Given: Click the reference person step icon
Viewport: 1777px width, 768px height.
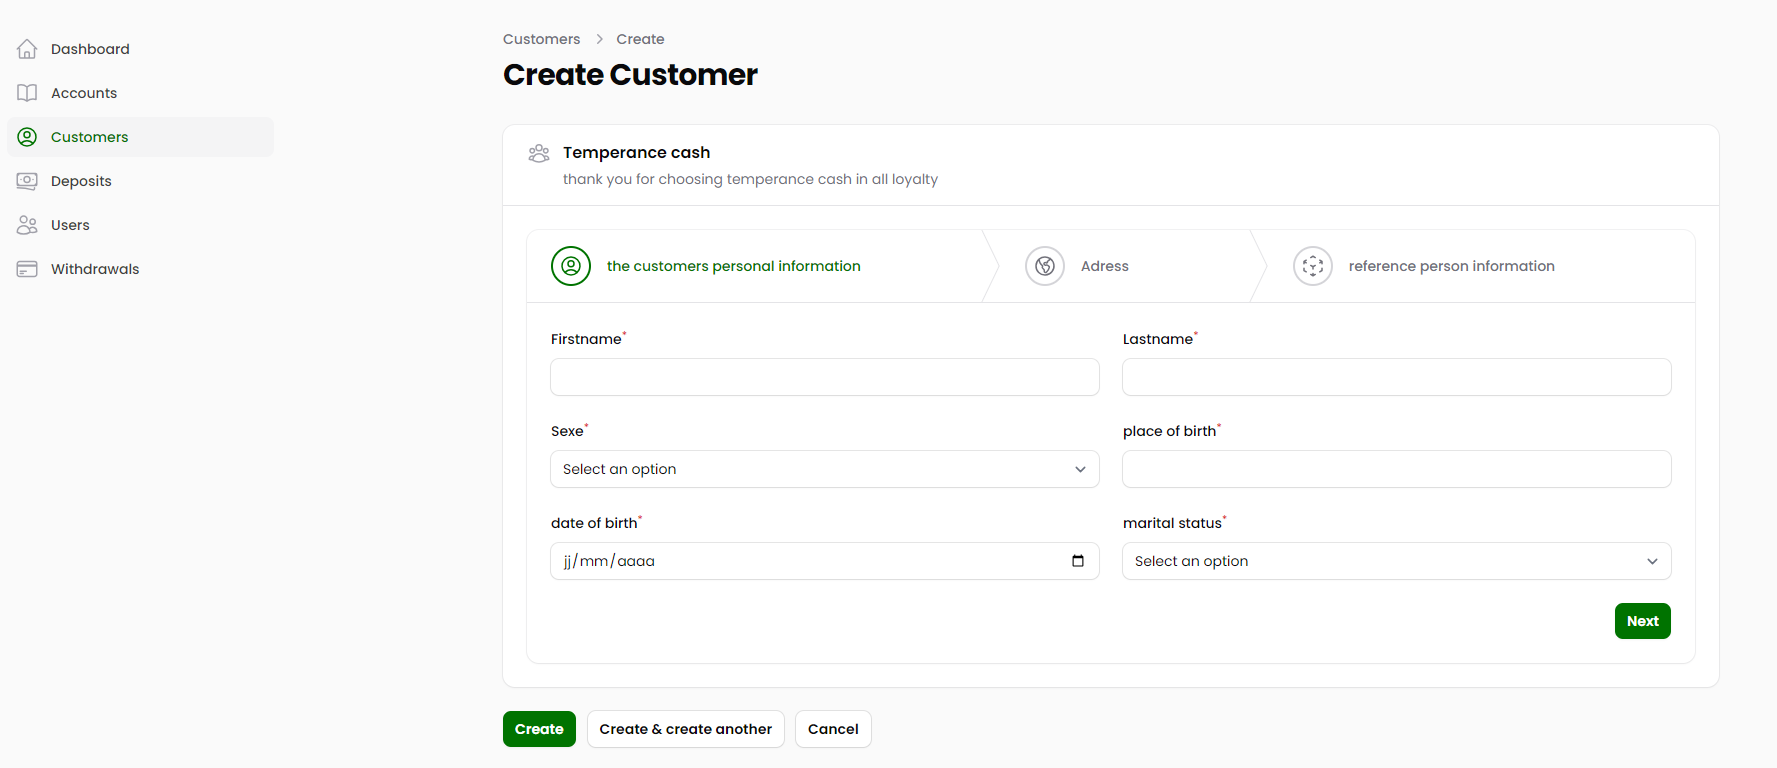Looking at the screenshot, I should click(x=1313, y=266).
